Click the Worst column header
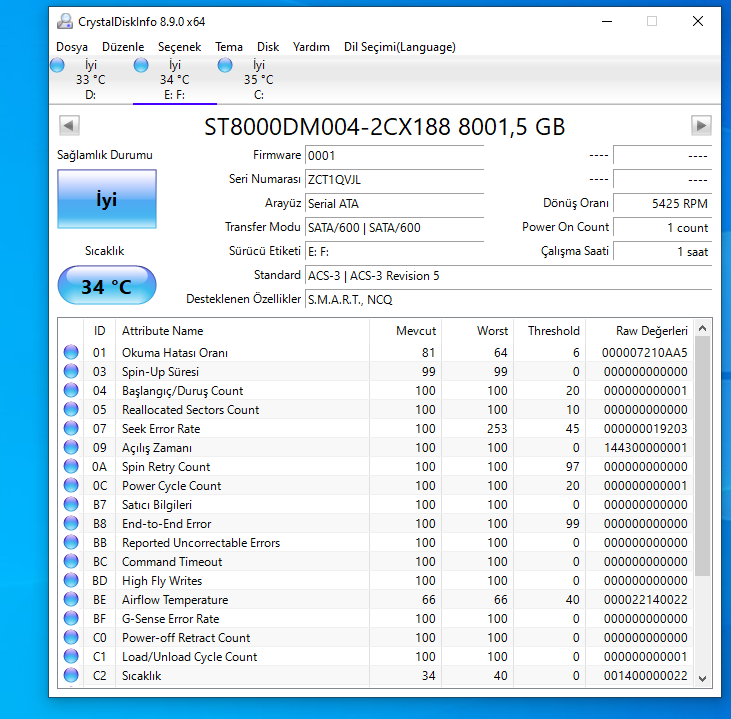The height and width of the screenshot is (719, 731). coord(477,331)
